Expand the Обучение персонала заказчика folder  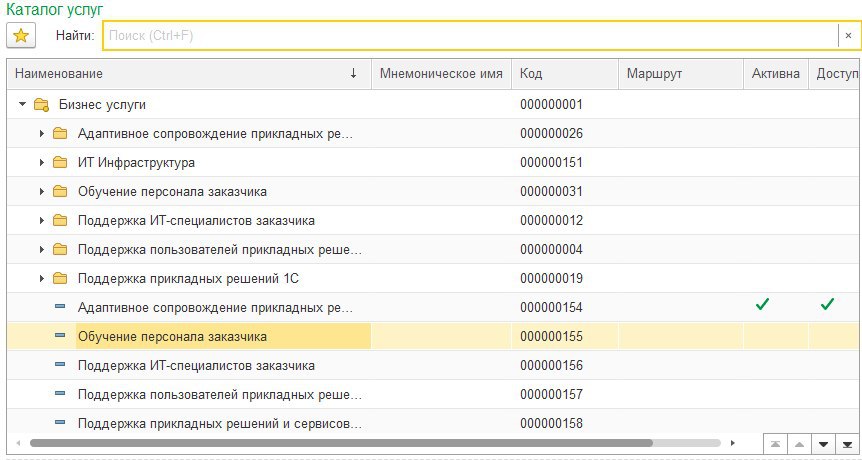pyautogui.click(x=42, y=191)
